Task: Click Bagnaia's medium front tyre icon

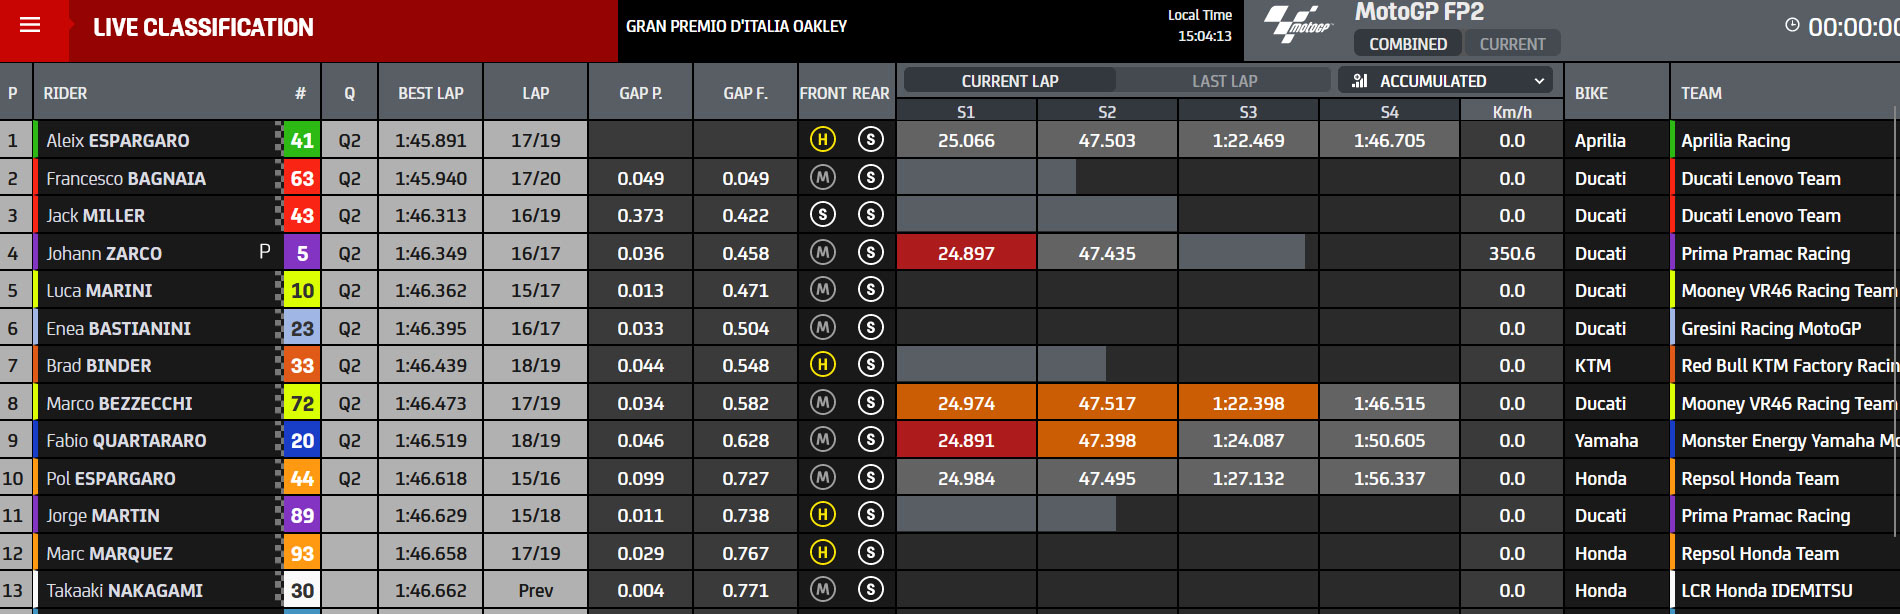Action: point(822,178)
